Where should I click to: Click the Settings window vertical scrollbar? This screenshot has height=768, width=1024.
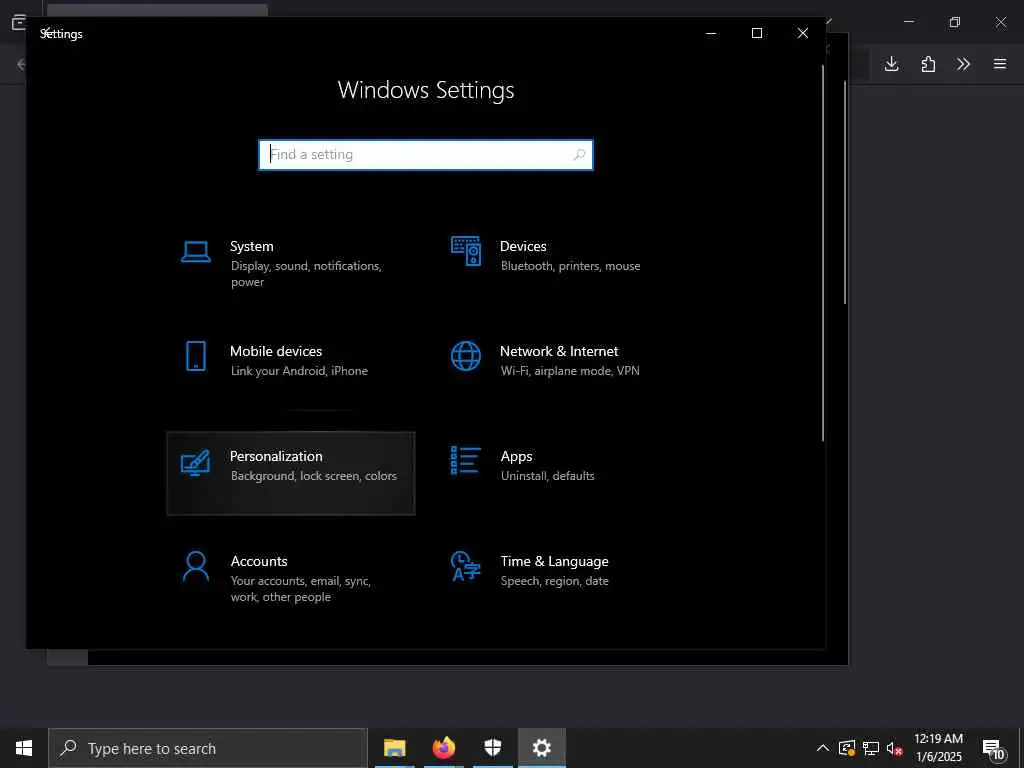(x=823, y=253)
